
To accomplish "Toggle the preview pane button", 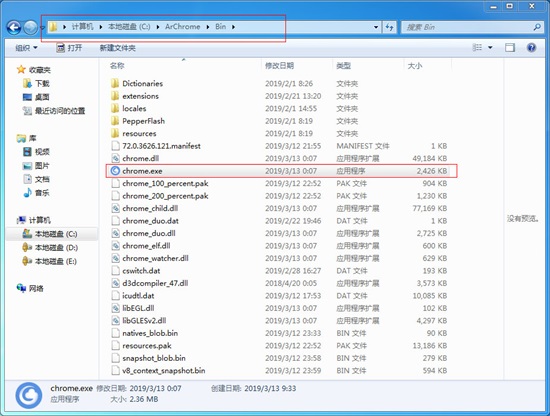I will (510, 47).
